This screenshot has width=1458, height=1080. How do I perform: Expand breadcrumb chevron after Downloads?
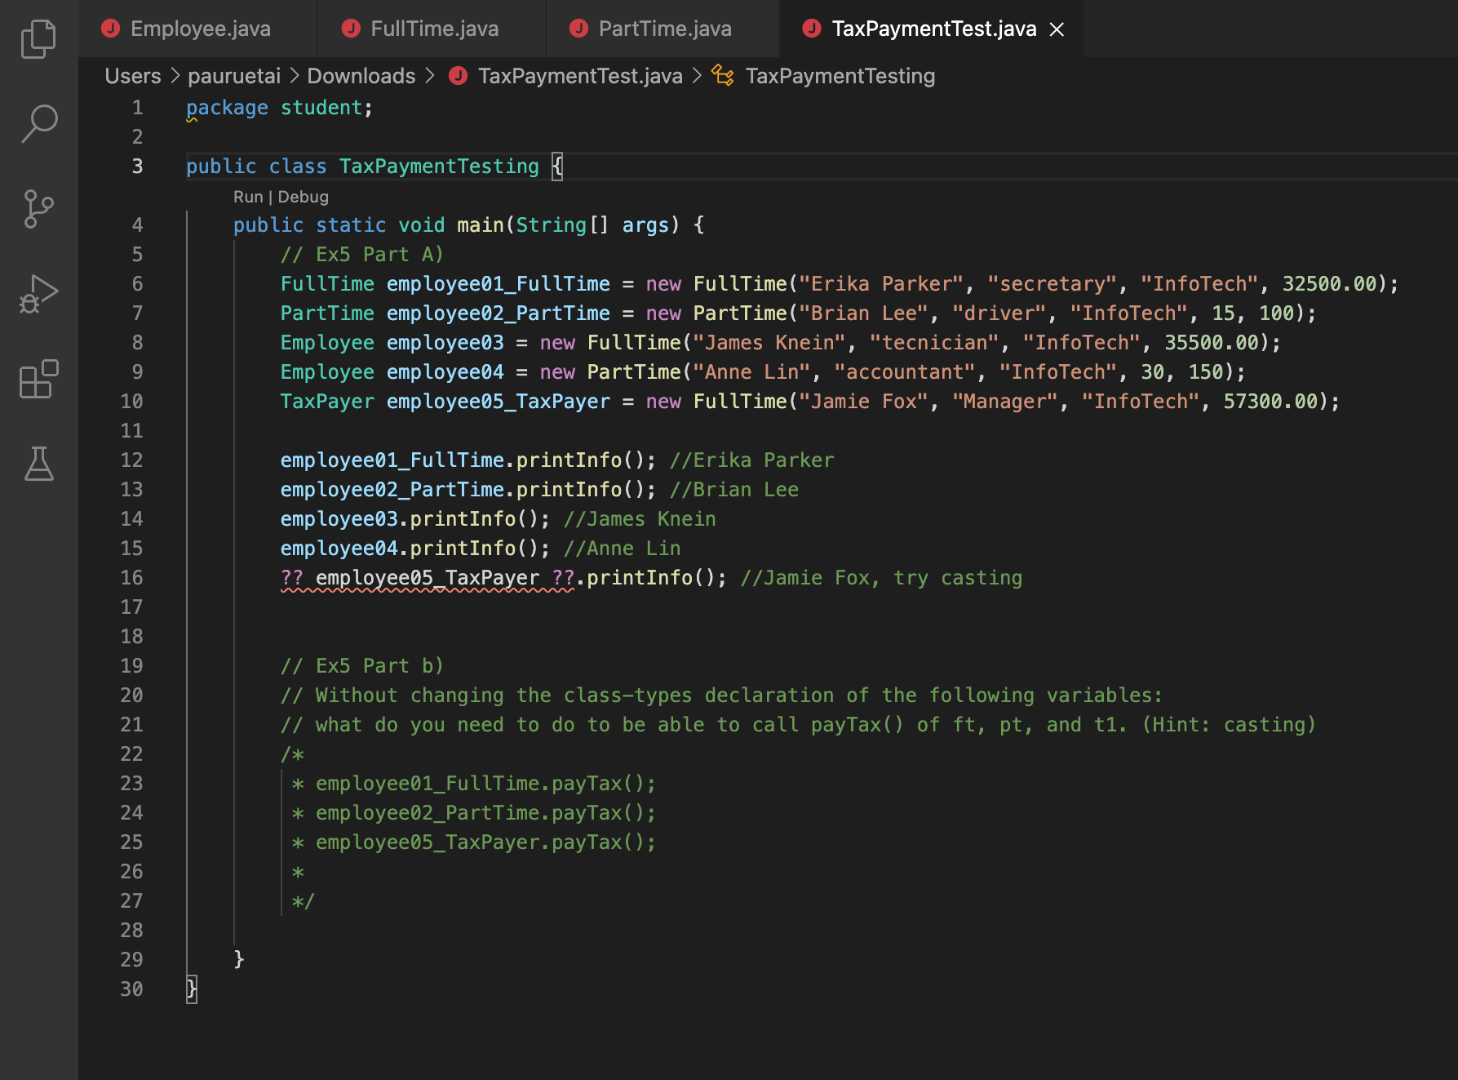430,76
